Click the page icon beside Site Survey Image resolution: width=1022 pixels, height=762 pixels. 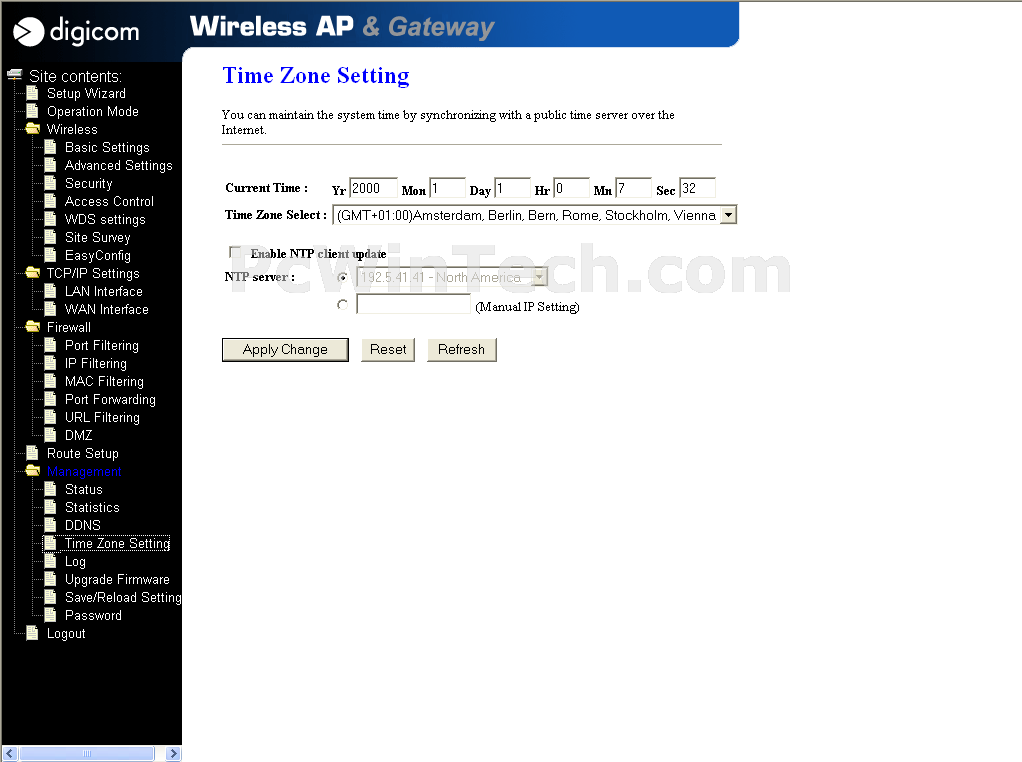click(50, 237)
